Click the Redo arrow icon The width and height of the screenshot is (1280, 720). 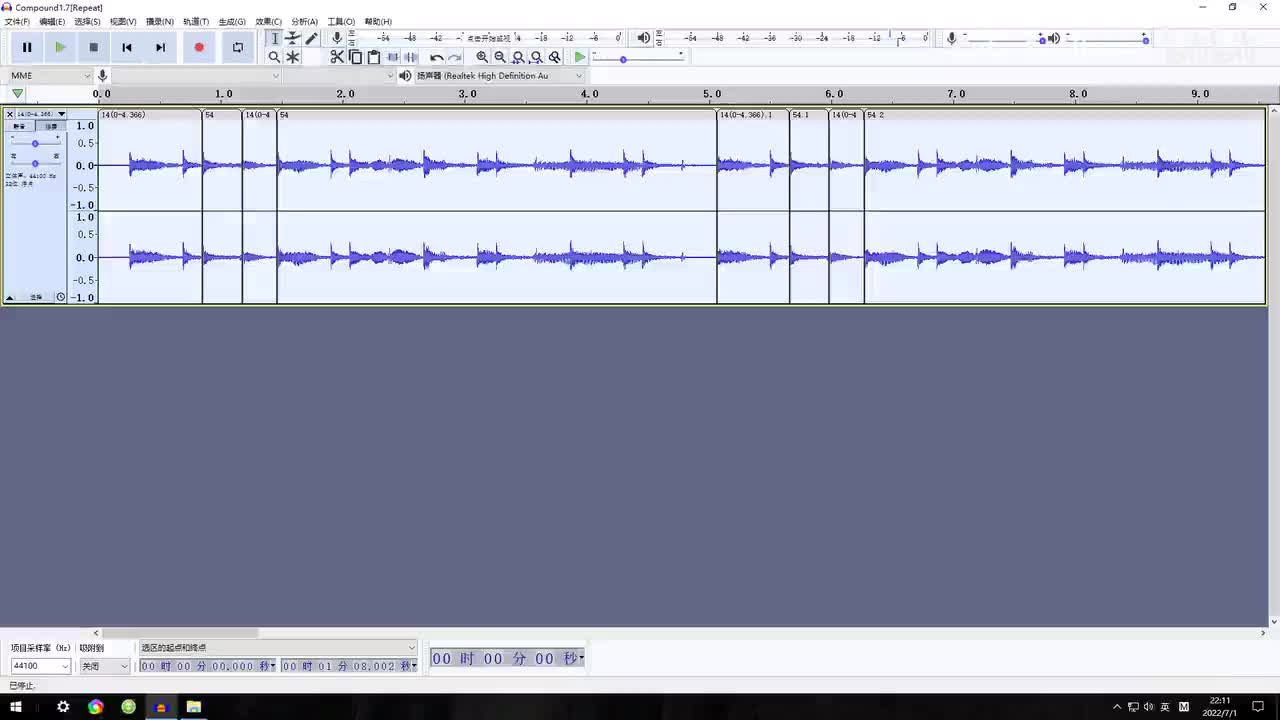click(x=454, y=57)
